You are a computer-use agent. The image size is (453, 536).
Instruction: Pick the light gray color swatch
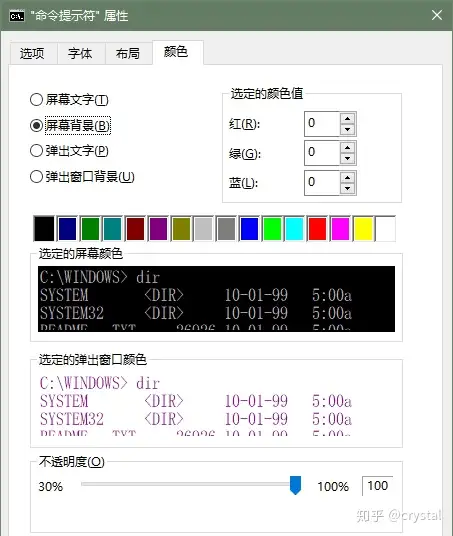pos(203,228)
